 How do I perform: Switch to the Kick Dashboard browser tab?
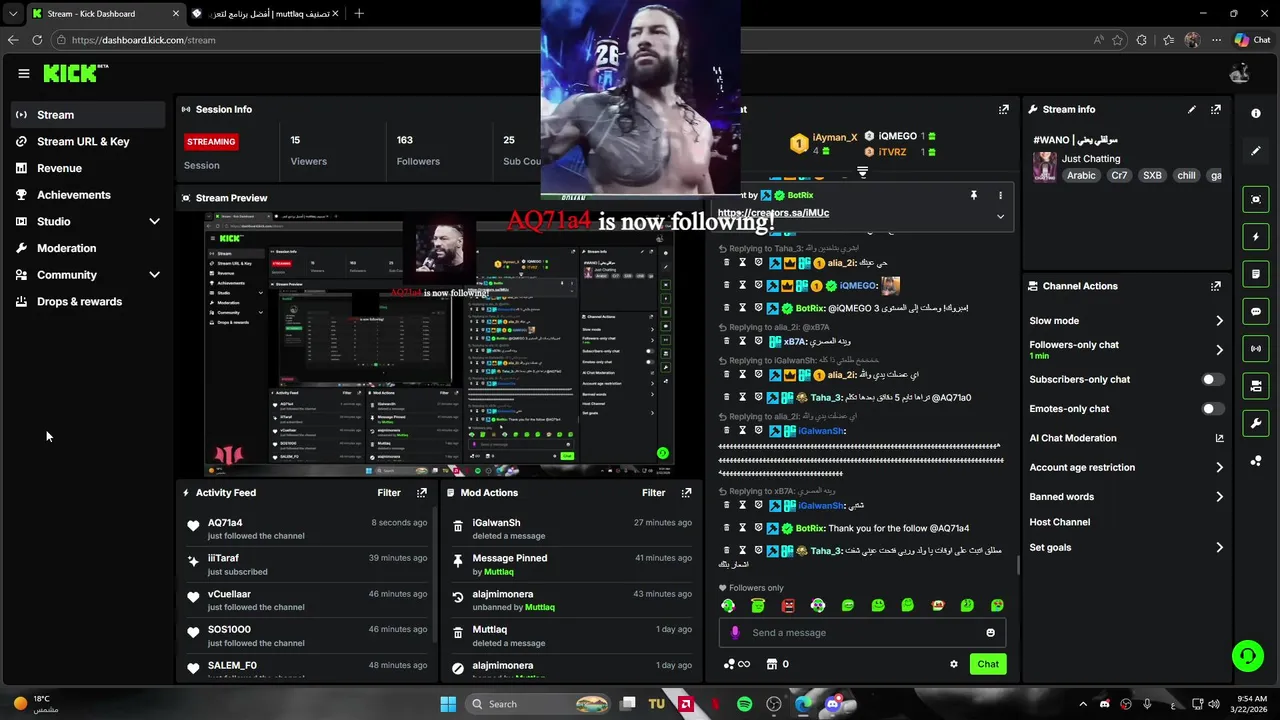104,13
